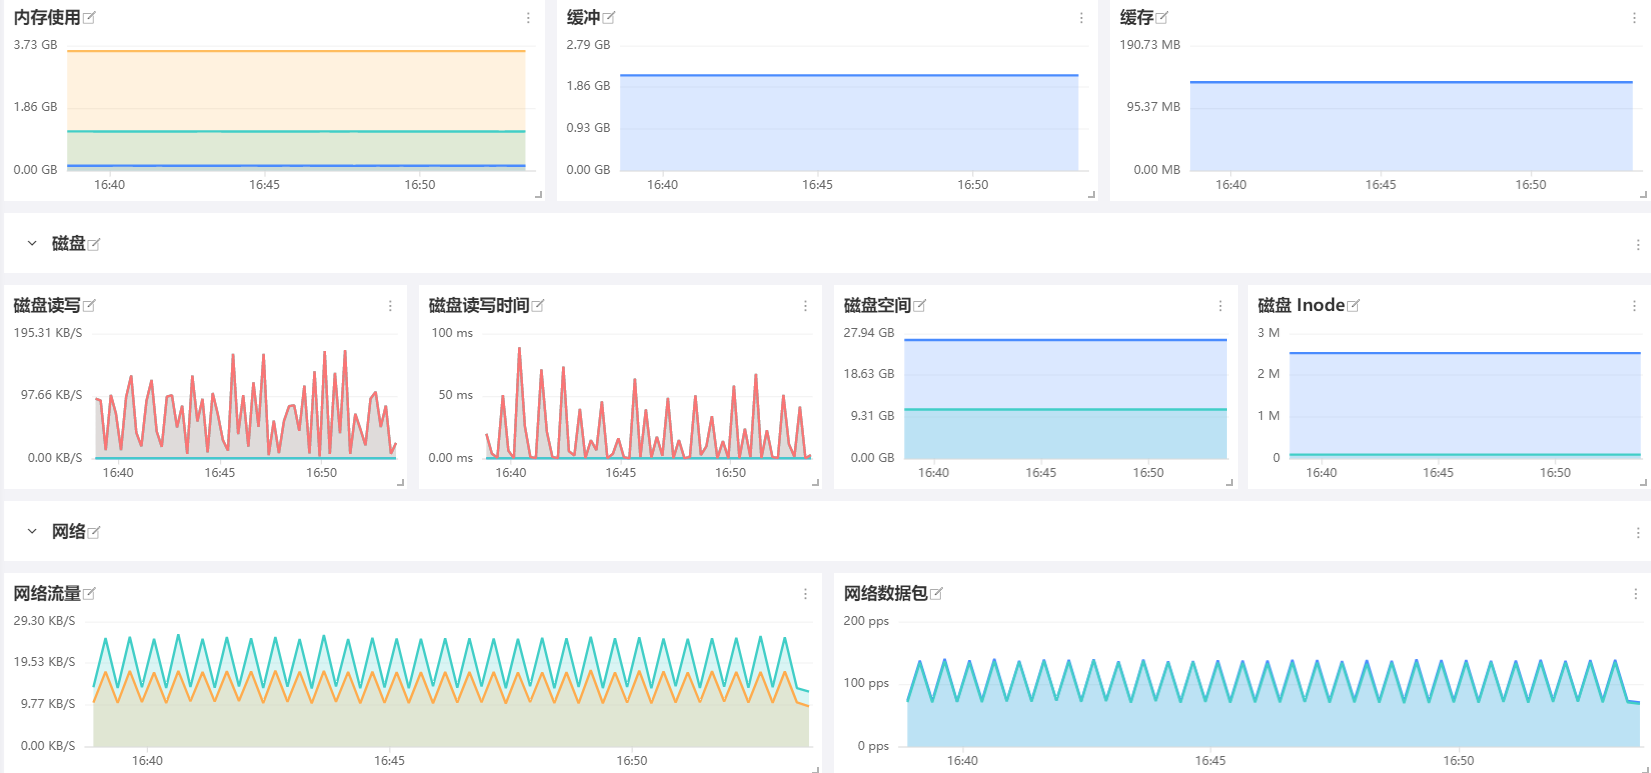Edit the 内存使用 panel title

point(89,18)
